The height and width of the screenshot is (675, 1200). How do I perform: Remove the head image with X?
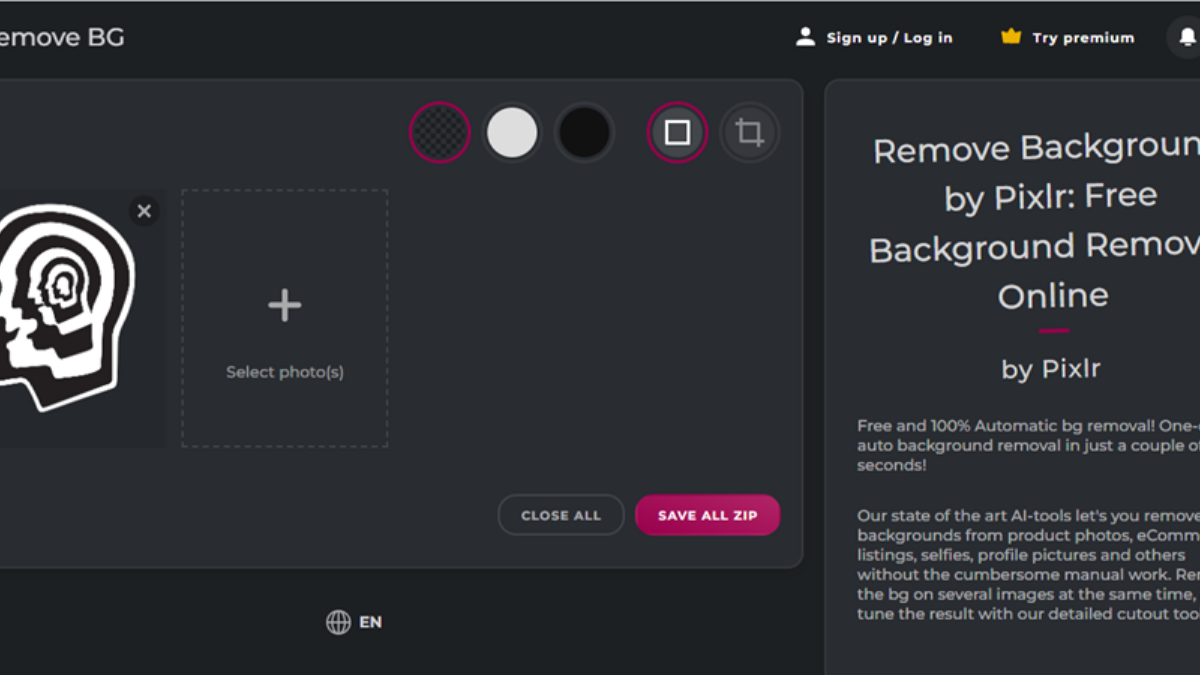pos(144,211)
